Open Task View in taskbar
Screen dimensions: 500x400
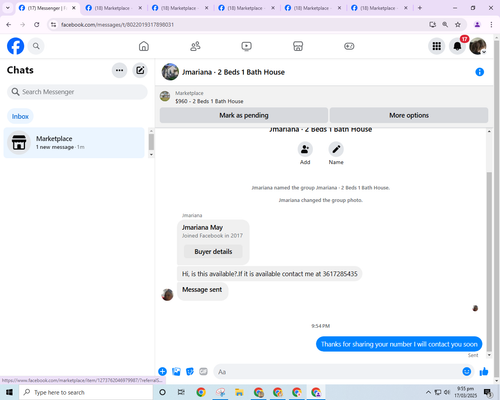coord(181,392)
